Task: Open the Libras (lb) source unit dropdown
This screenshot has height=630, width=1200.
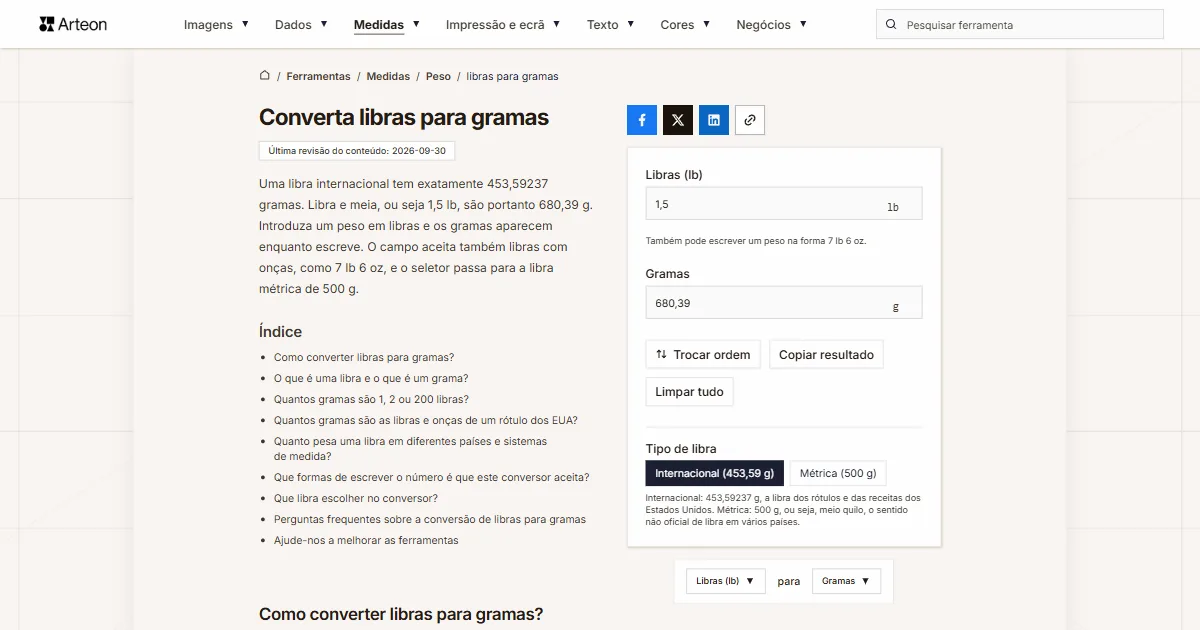Action: coord(725,581)
